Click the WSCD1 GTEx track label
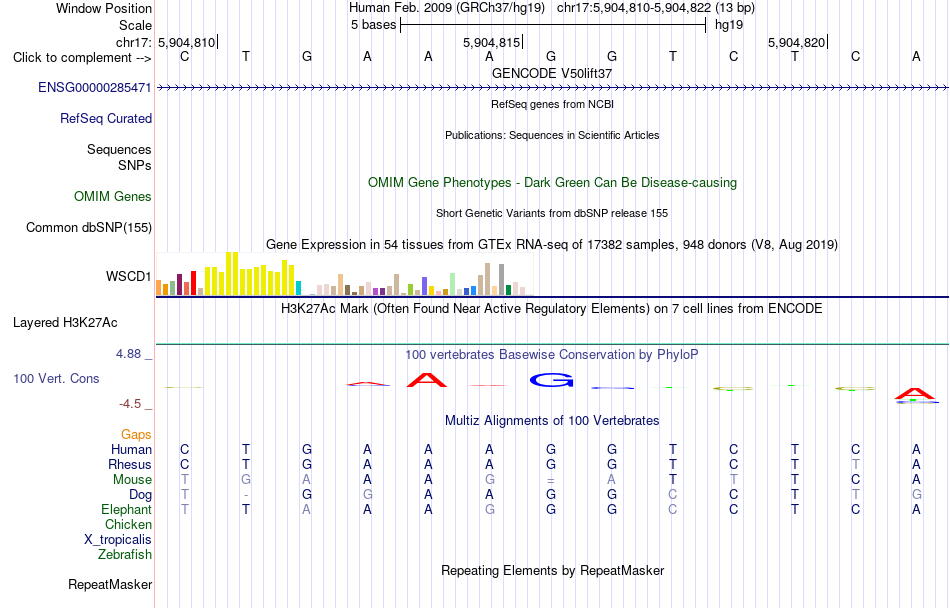 tap(128, 277)
